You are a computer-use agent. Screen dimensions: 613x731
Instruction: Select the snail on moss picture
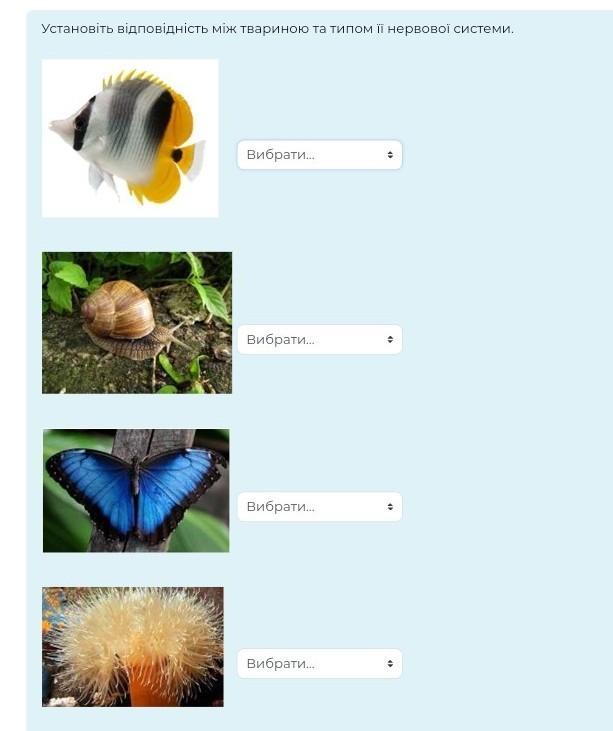137,323
